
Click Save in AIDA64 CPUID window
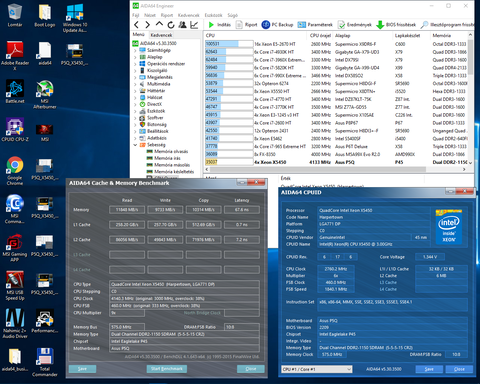point(429,369)
